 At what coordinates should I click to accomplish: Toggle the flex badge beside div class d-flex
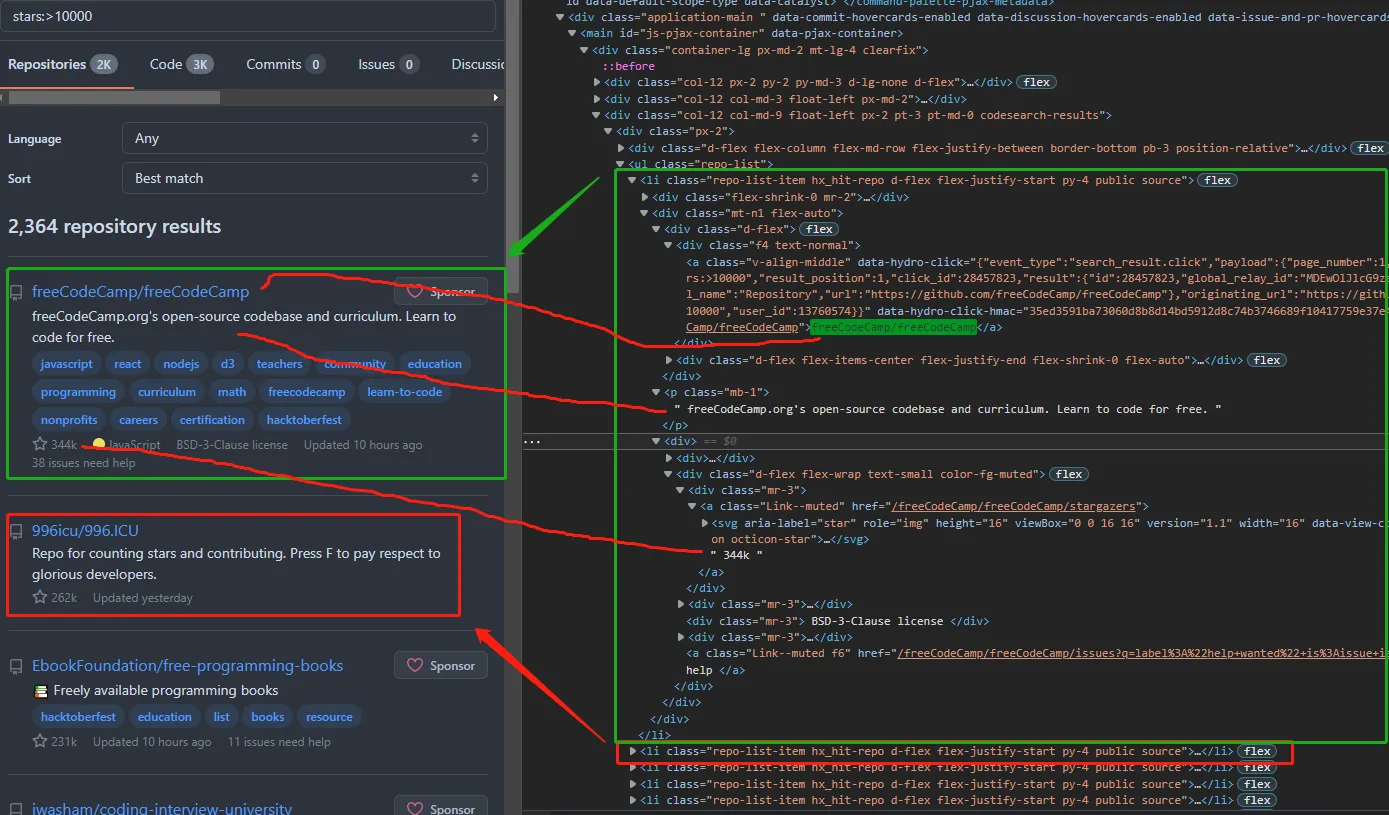[x=820, y=229]
